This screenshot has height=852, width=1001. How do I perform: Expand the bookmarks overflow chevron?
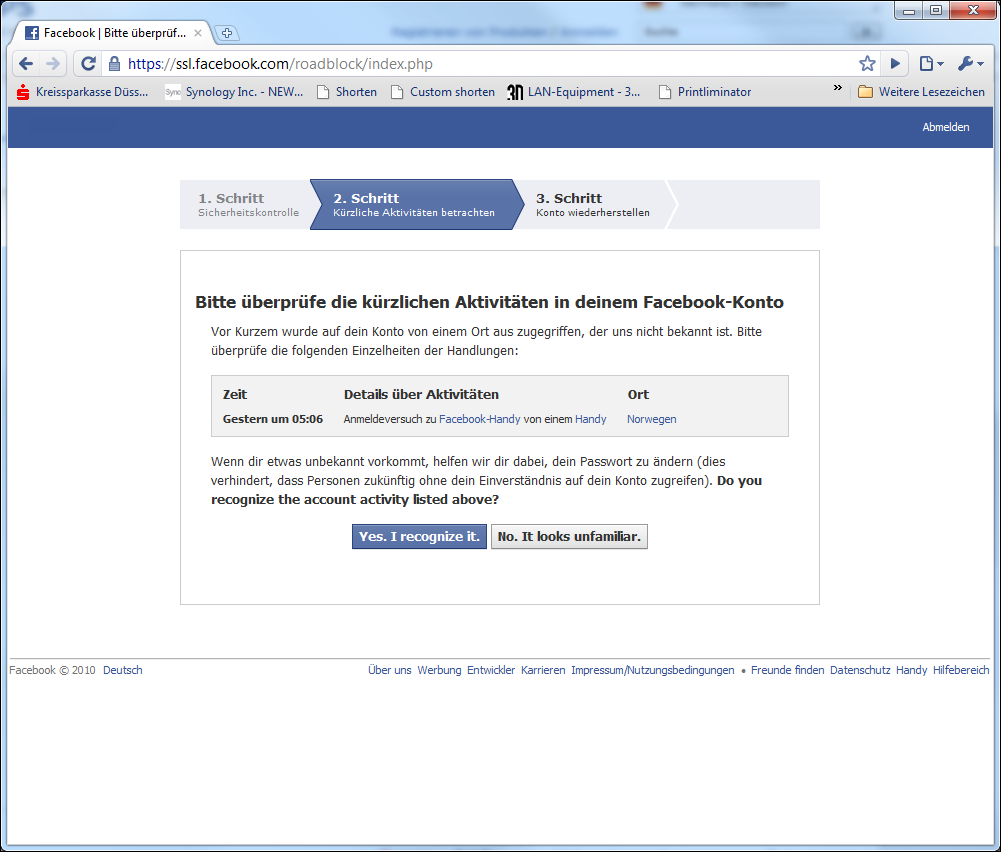pyautogui.click(x=838, y=87)
